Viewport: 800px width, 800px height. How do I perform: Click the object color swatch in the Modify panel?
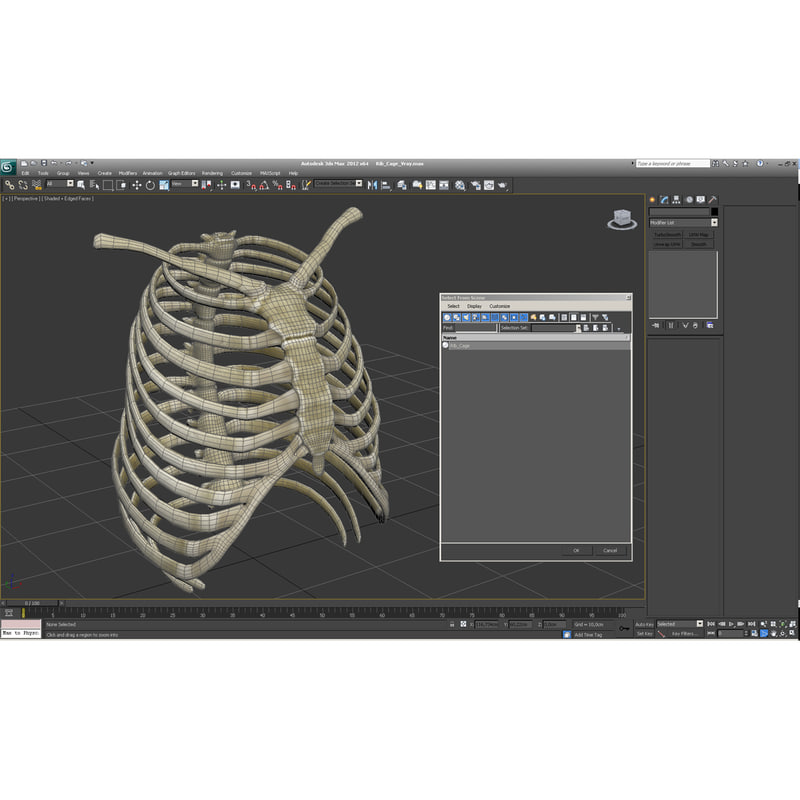click(715, 211)
